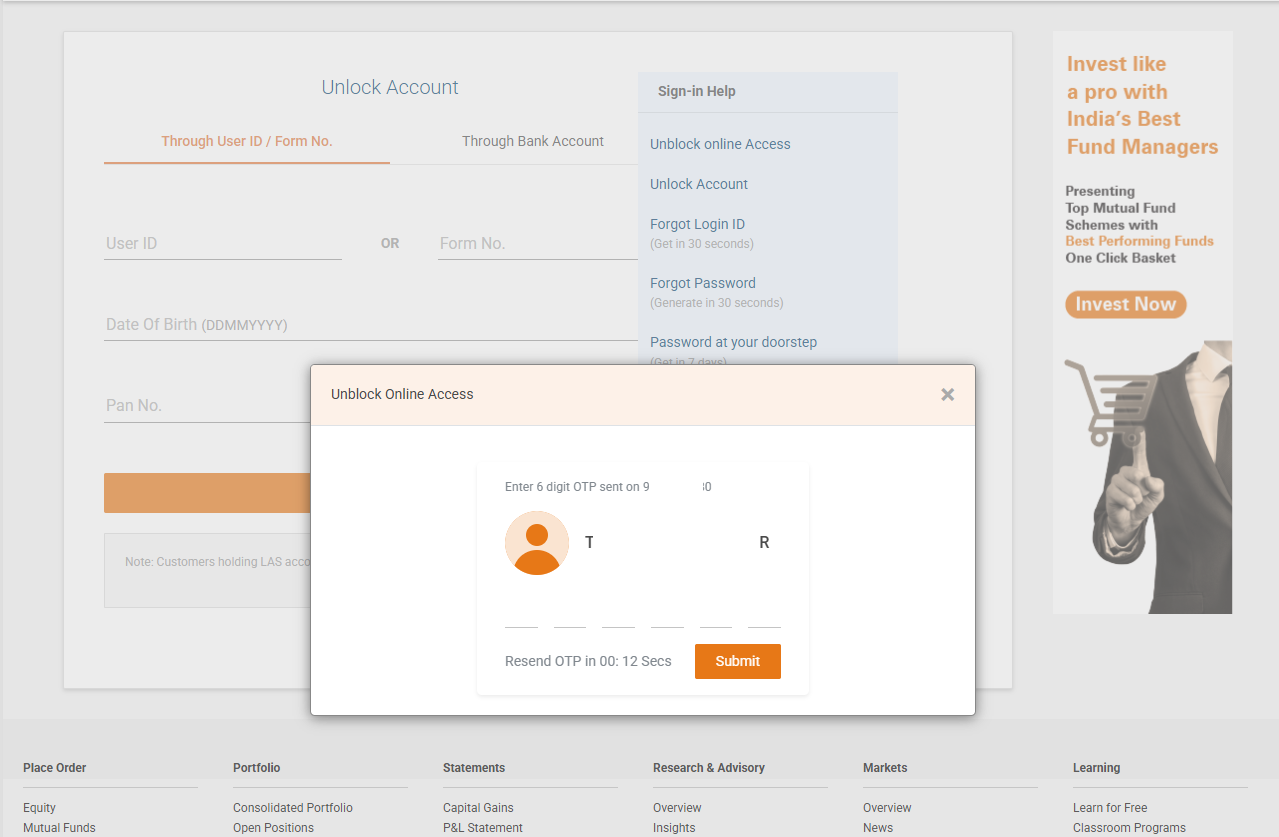Image resolution: width=1279 pixels, height=837 pixels.
Task: Click the shopping cart icon in ad
Action: click(1107, 401)
